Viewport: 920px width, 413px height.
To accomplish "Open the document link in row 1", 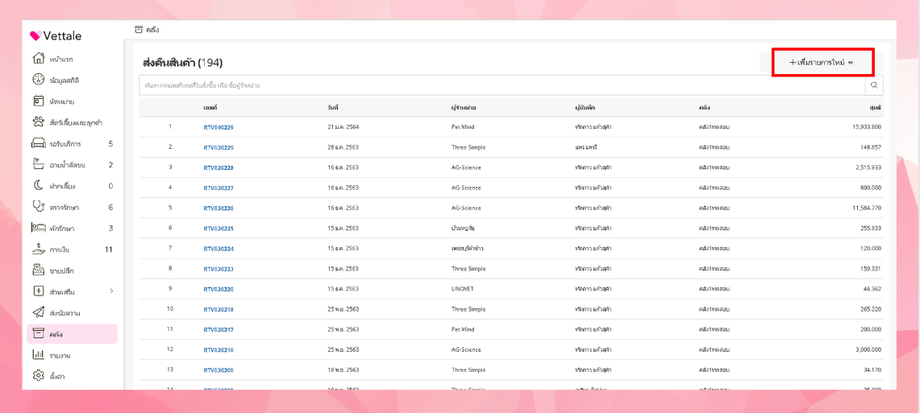I will pyautogui.click(x=218, y=127).
